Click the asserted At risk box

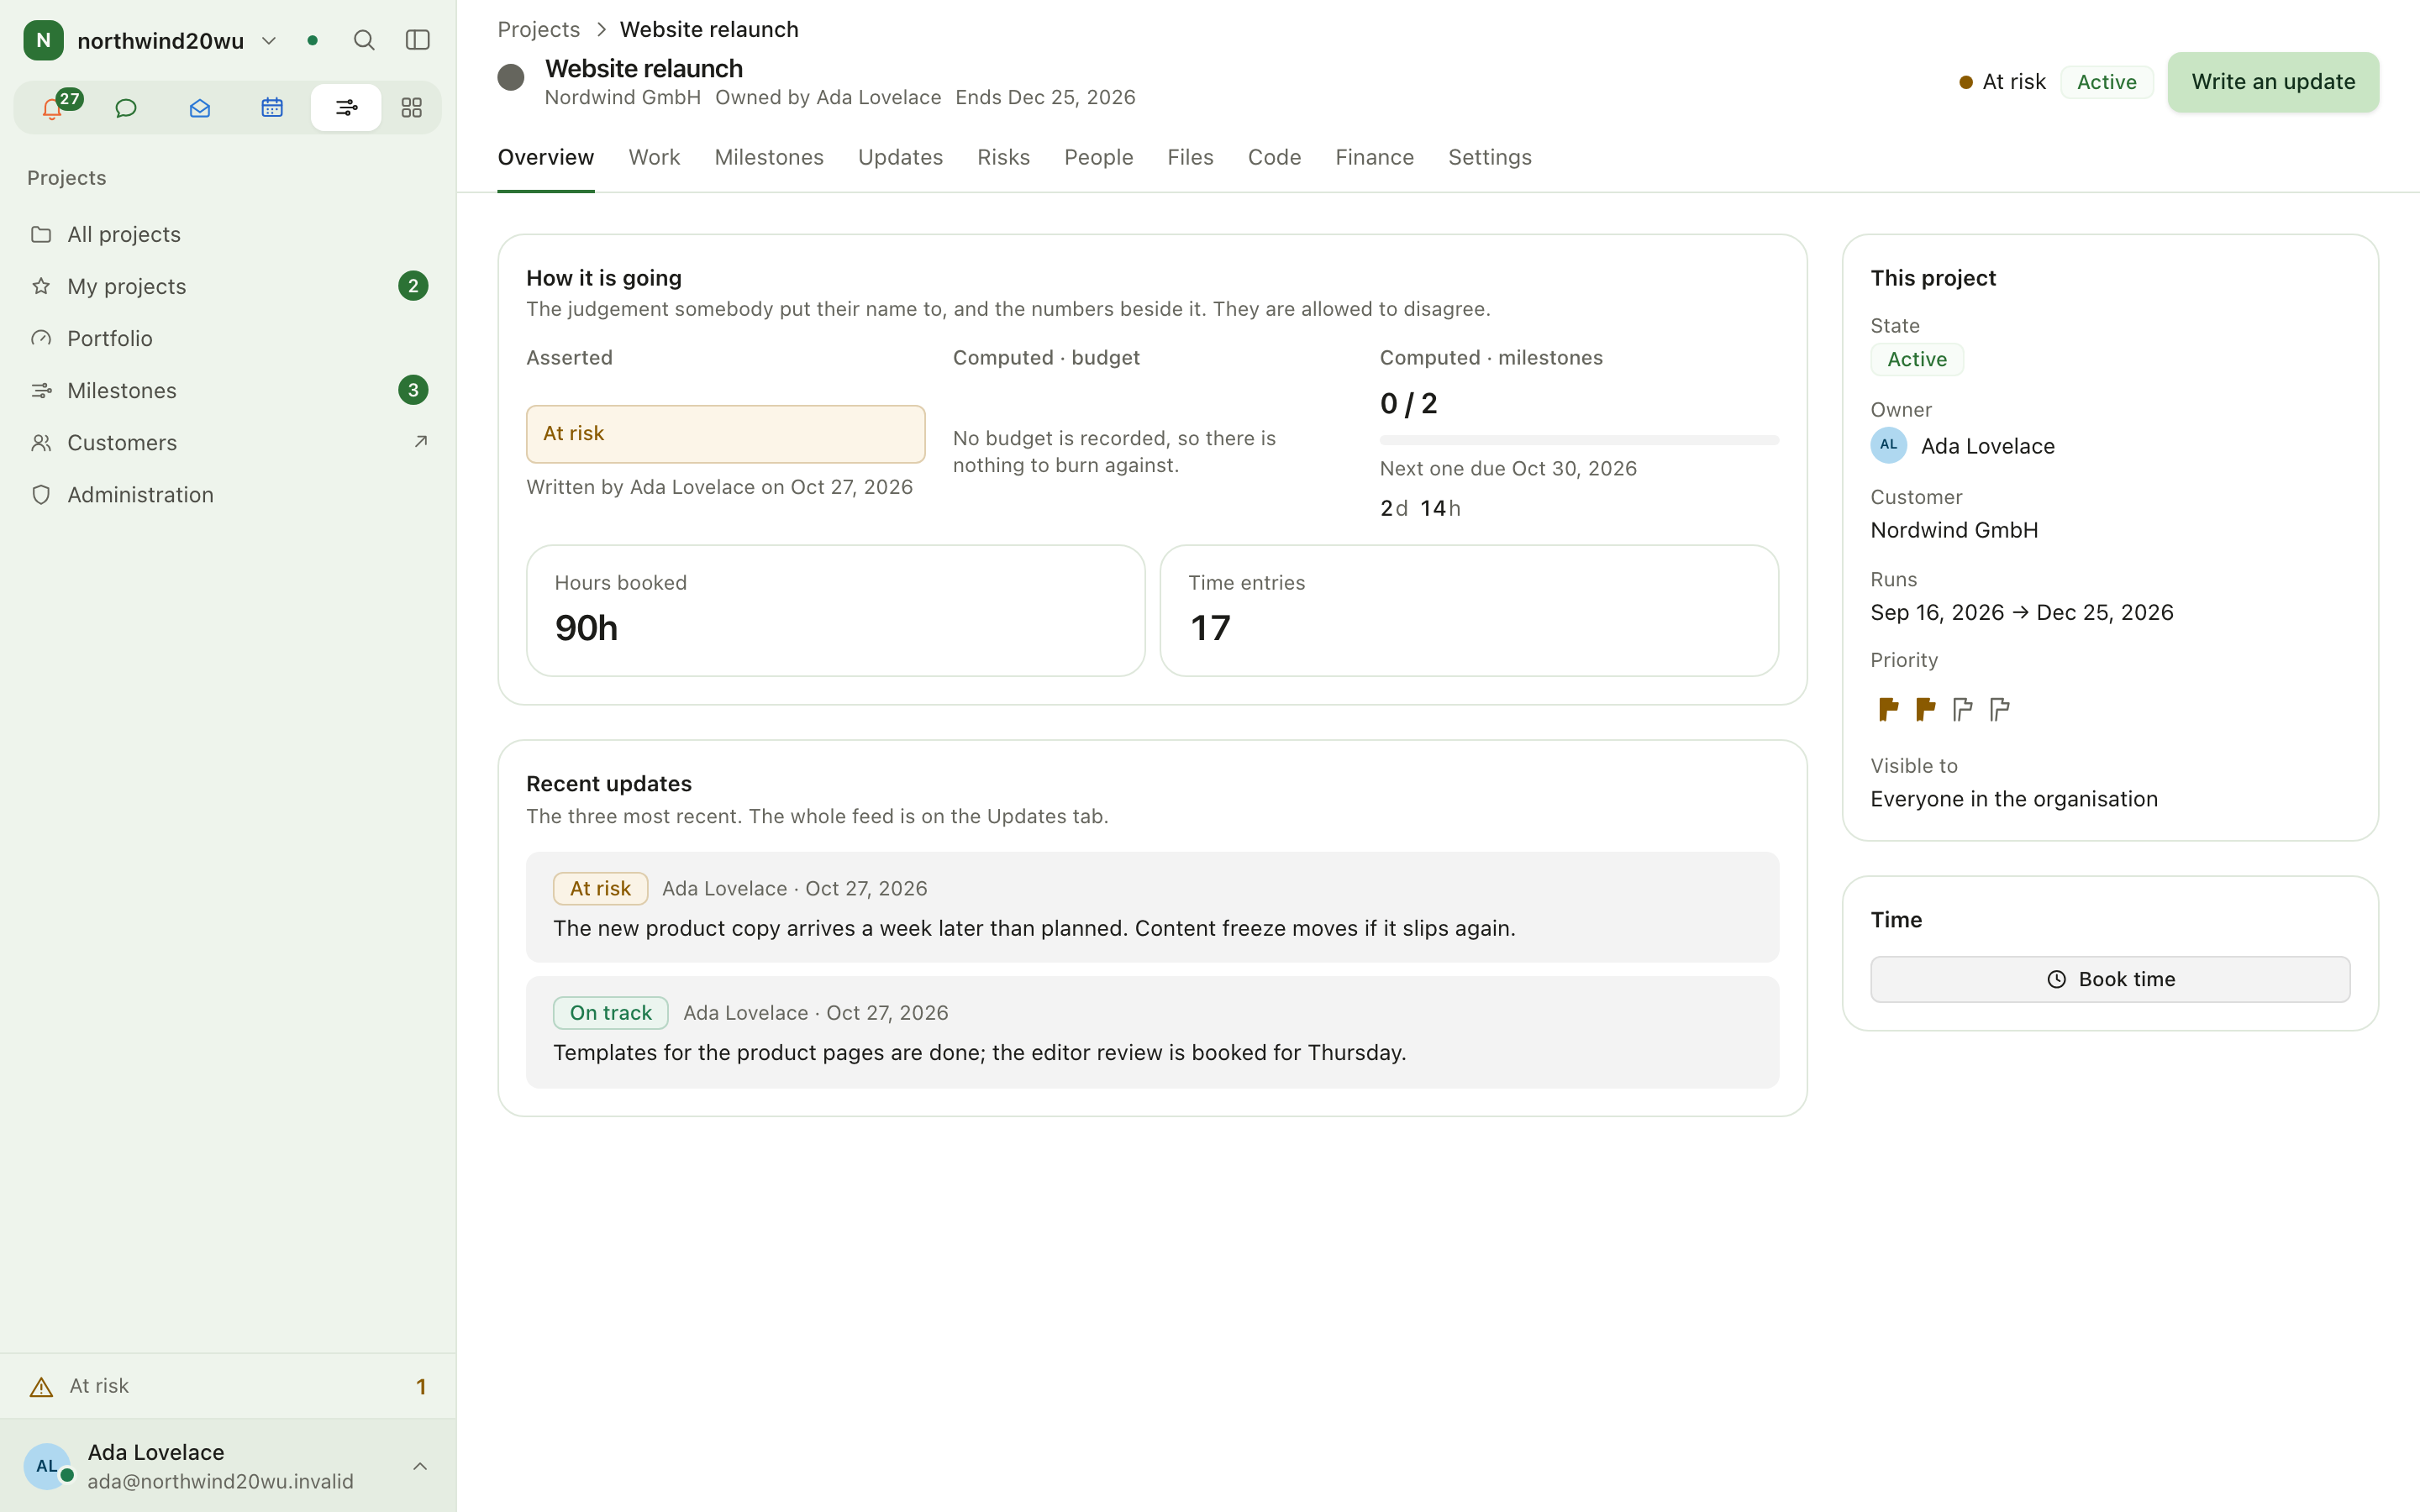pos(725,433)
